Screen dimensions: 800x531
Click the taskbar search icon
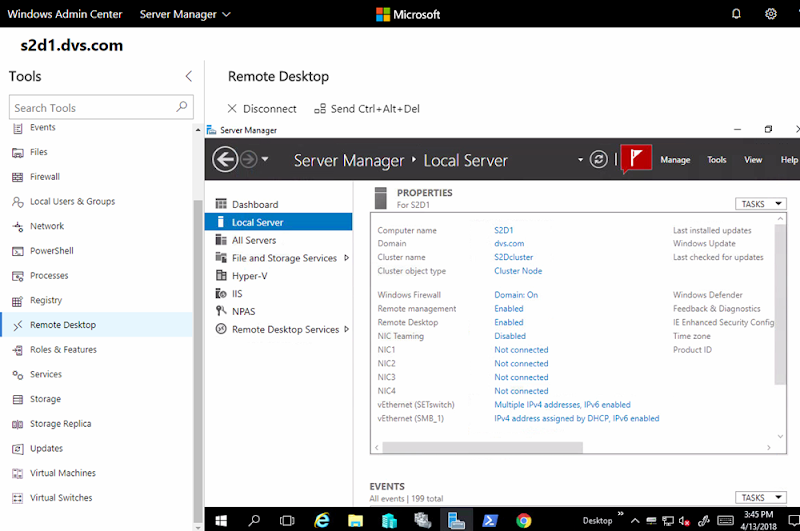(x=254, y=520)
